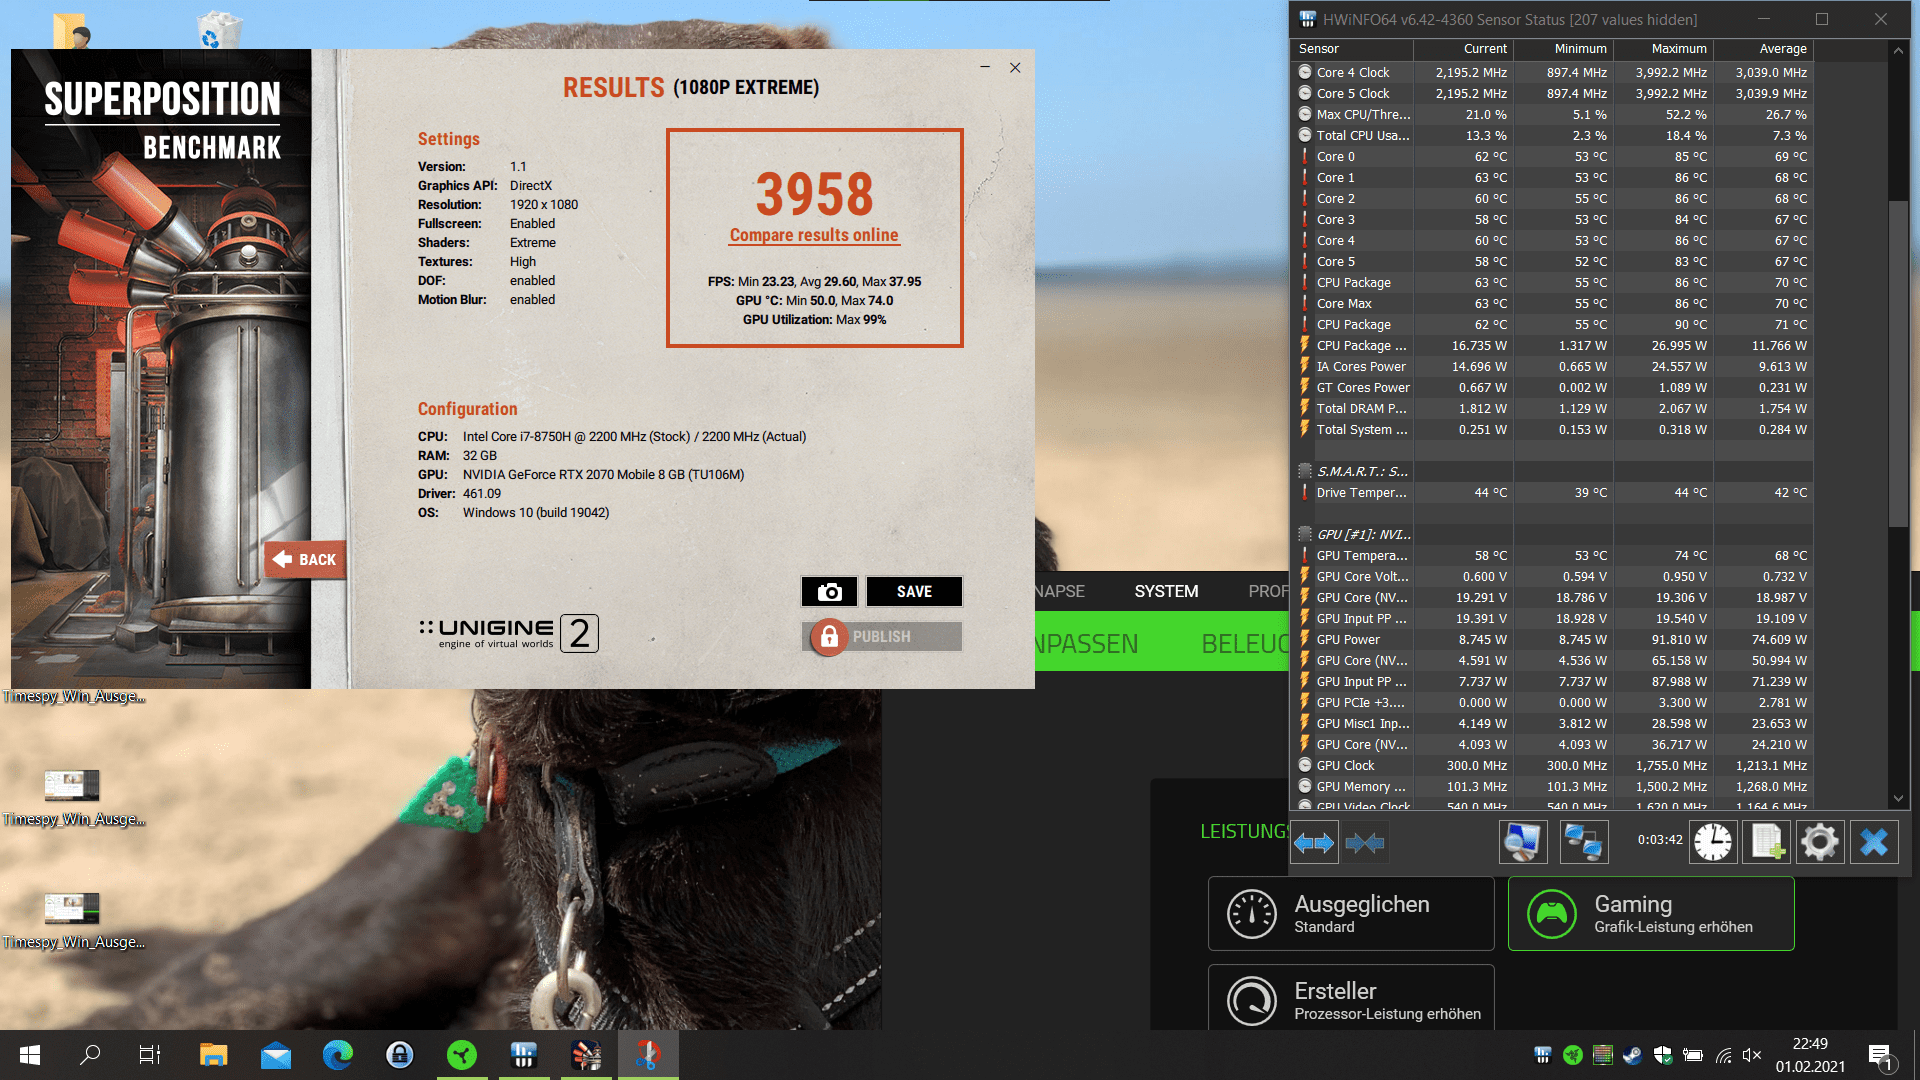This screenshot has width=1920, height=1080.
Task: Open the notification action center
Action: (1880, 1056)
